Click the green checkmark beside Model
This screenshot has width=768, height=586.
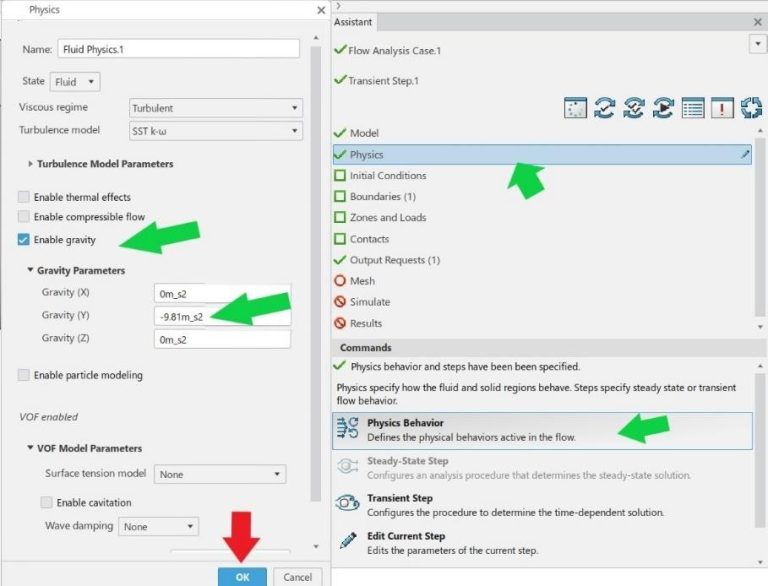(x=340, y=133)
